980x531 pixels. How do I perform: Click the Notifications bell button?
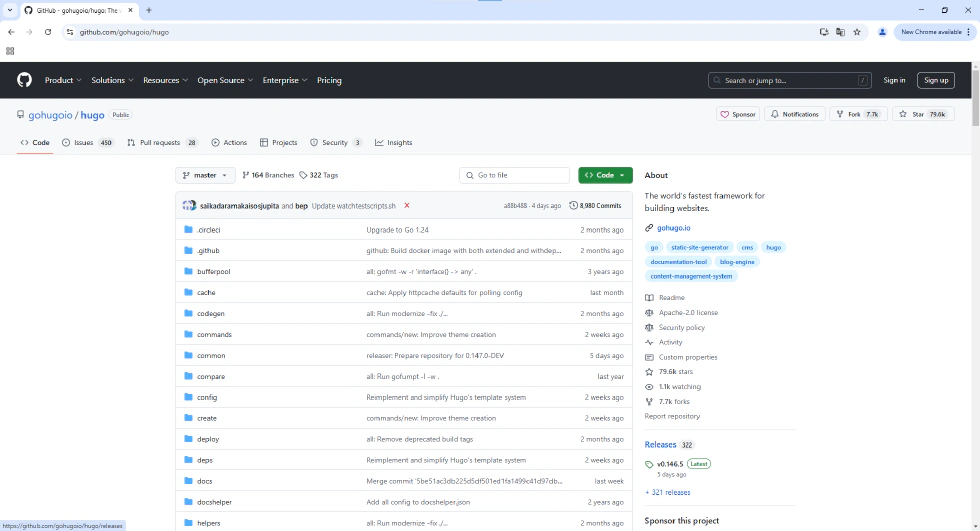point(794,114)
